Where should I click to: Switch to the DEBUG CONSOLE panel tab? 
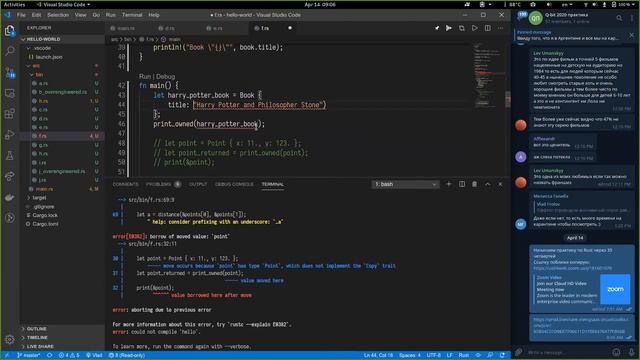coord(234,184)
